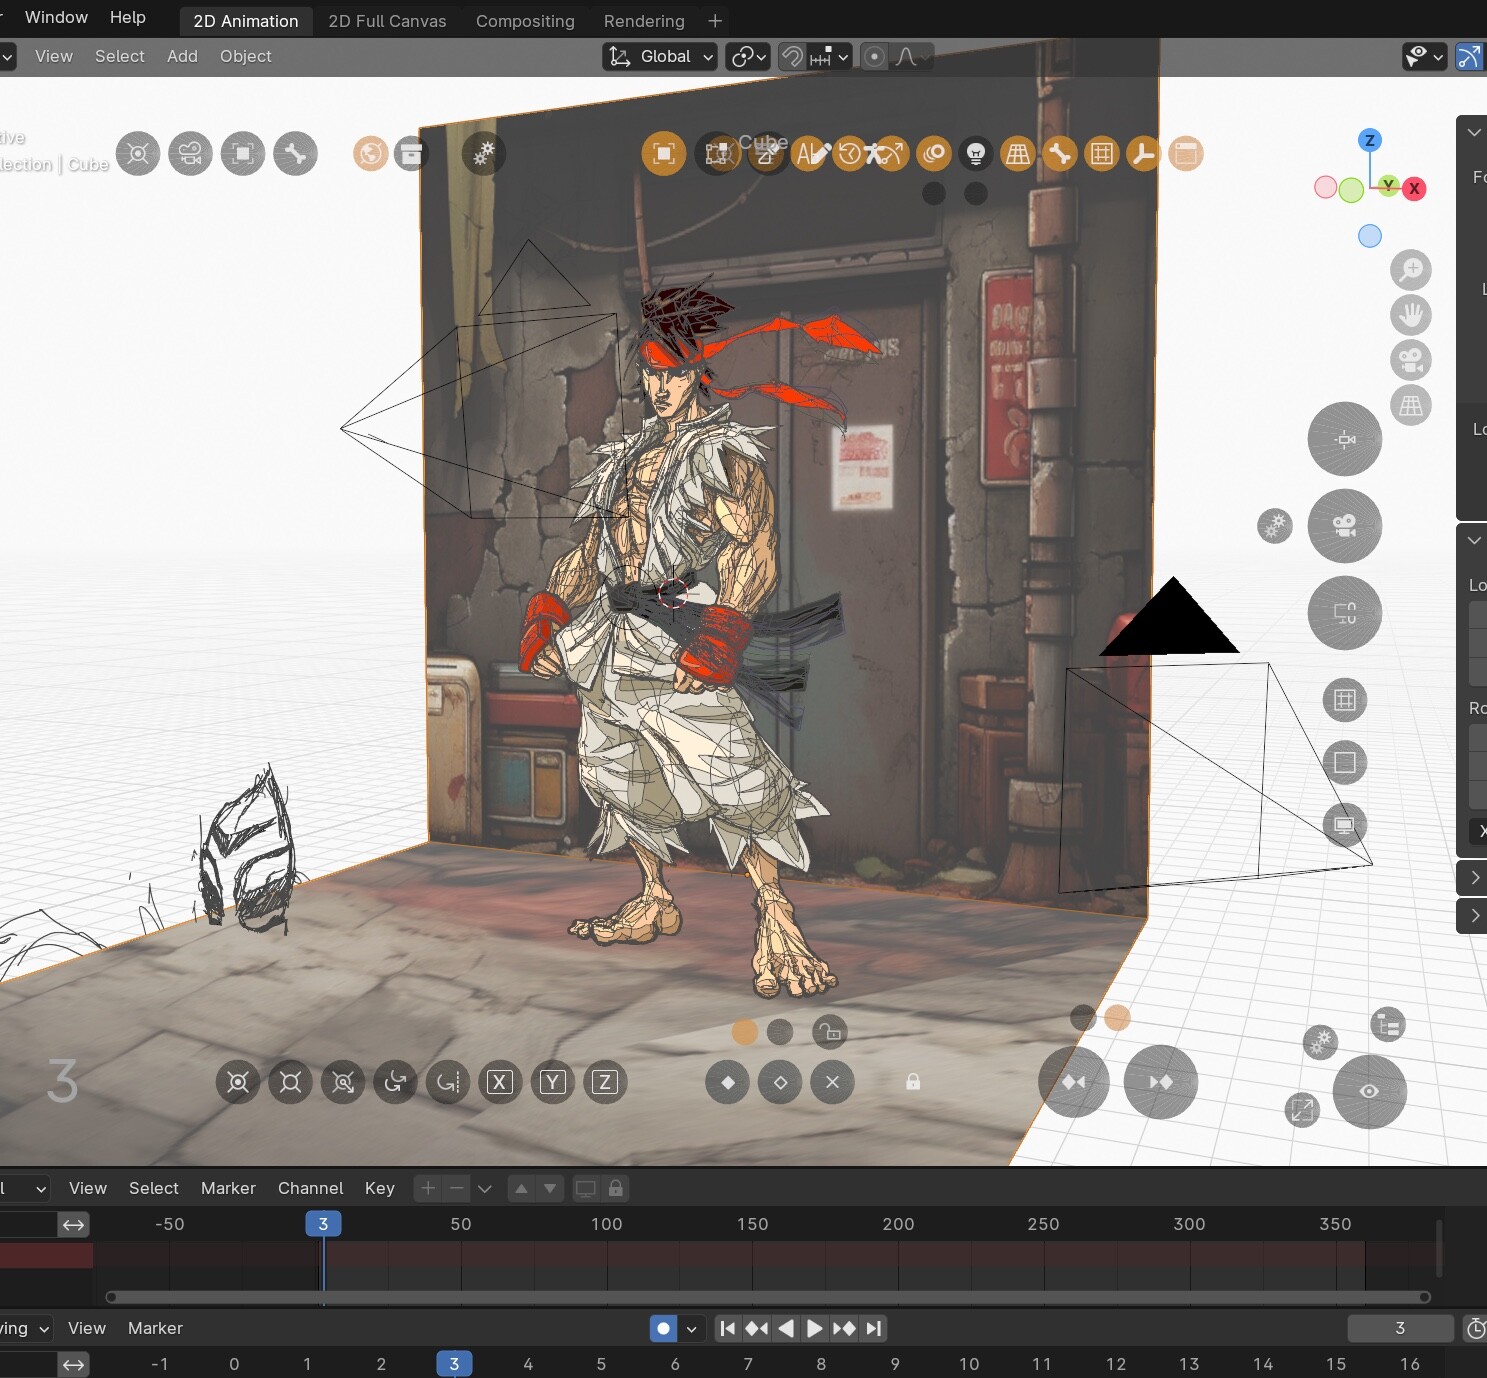Image resolution: width=1487 pixels, height=1378 pixels.
Task: Click the large round camera button on right
Action: click(x=1345, y=526)
